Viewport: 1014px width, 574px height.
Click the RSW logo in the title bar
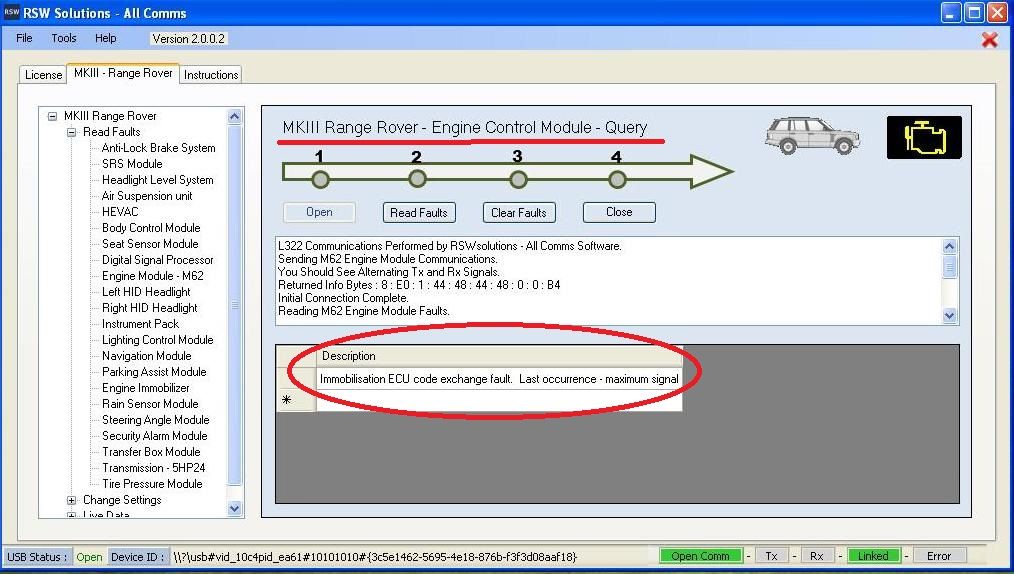point(12,12)
